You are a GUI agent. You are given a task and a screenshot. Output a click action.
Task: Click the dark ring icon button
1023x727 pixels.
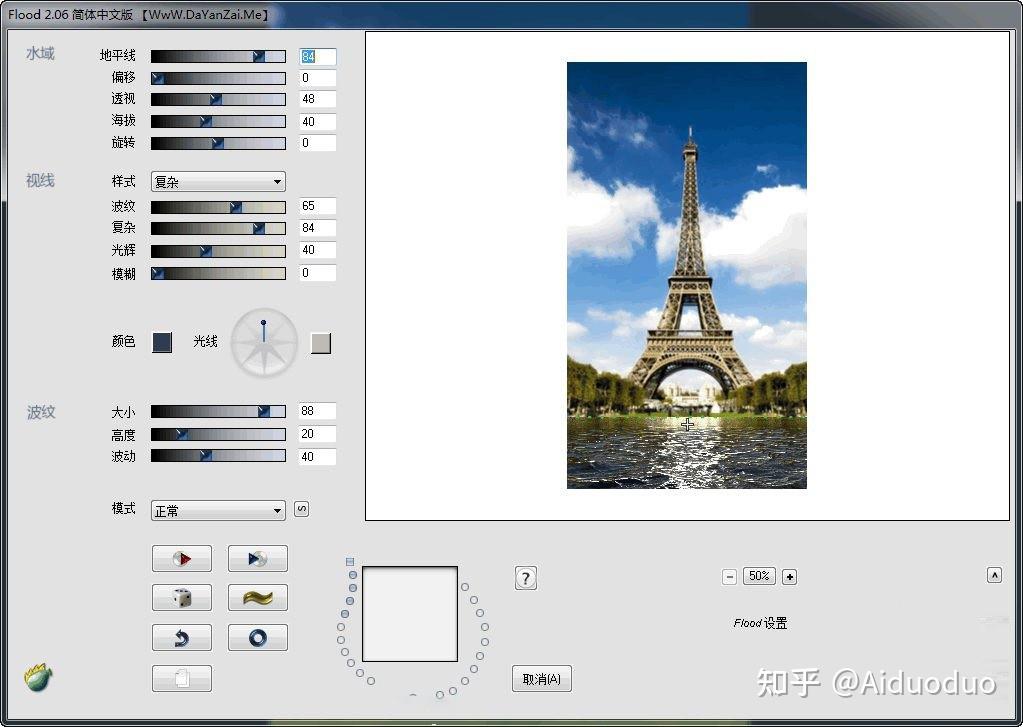[x=257, y=637]
